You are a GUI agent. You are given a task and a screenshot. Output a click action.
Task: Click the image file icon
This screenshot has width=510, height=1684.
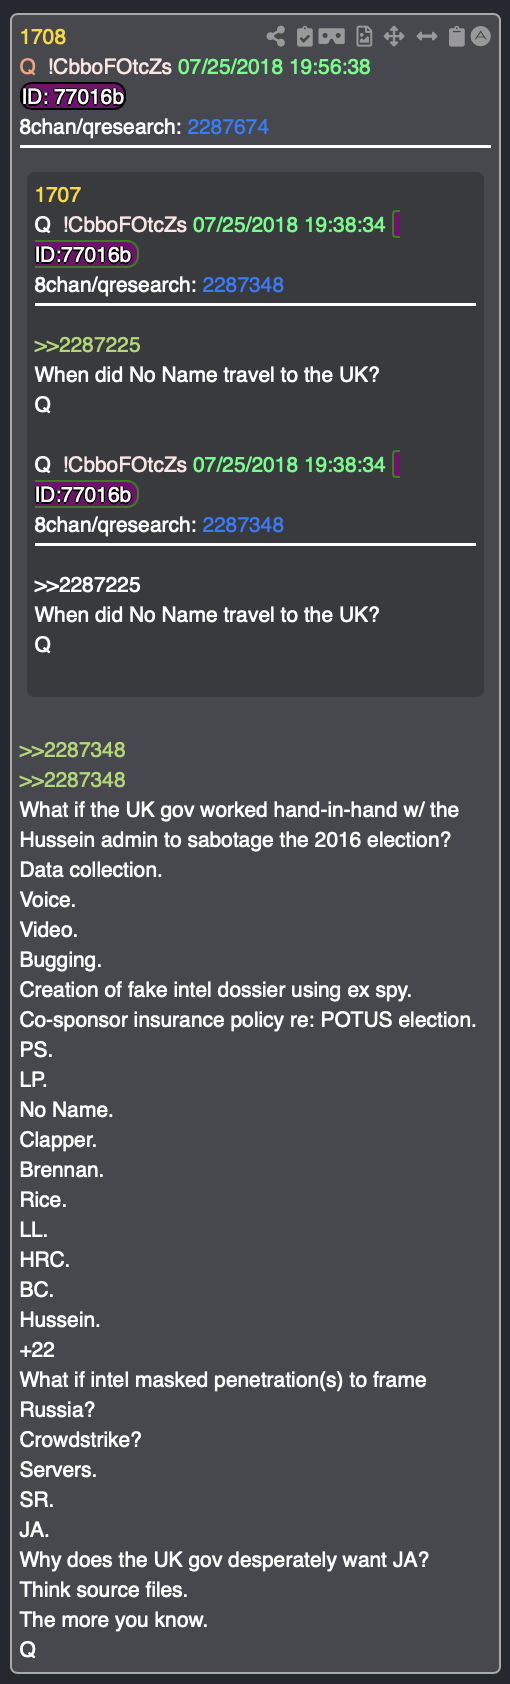(364, 37)
